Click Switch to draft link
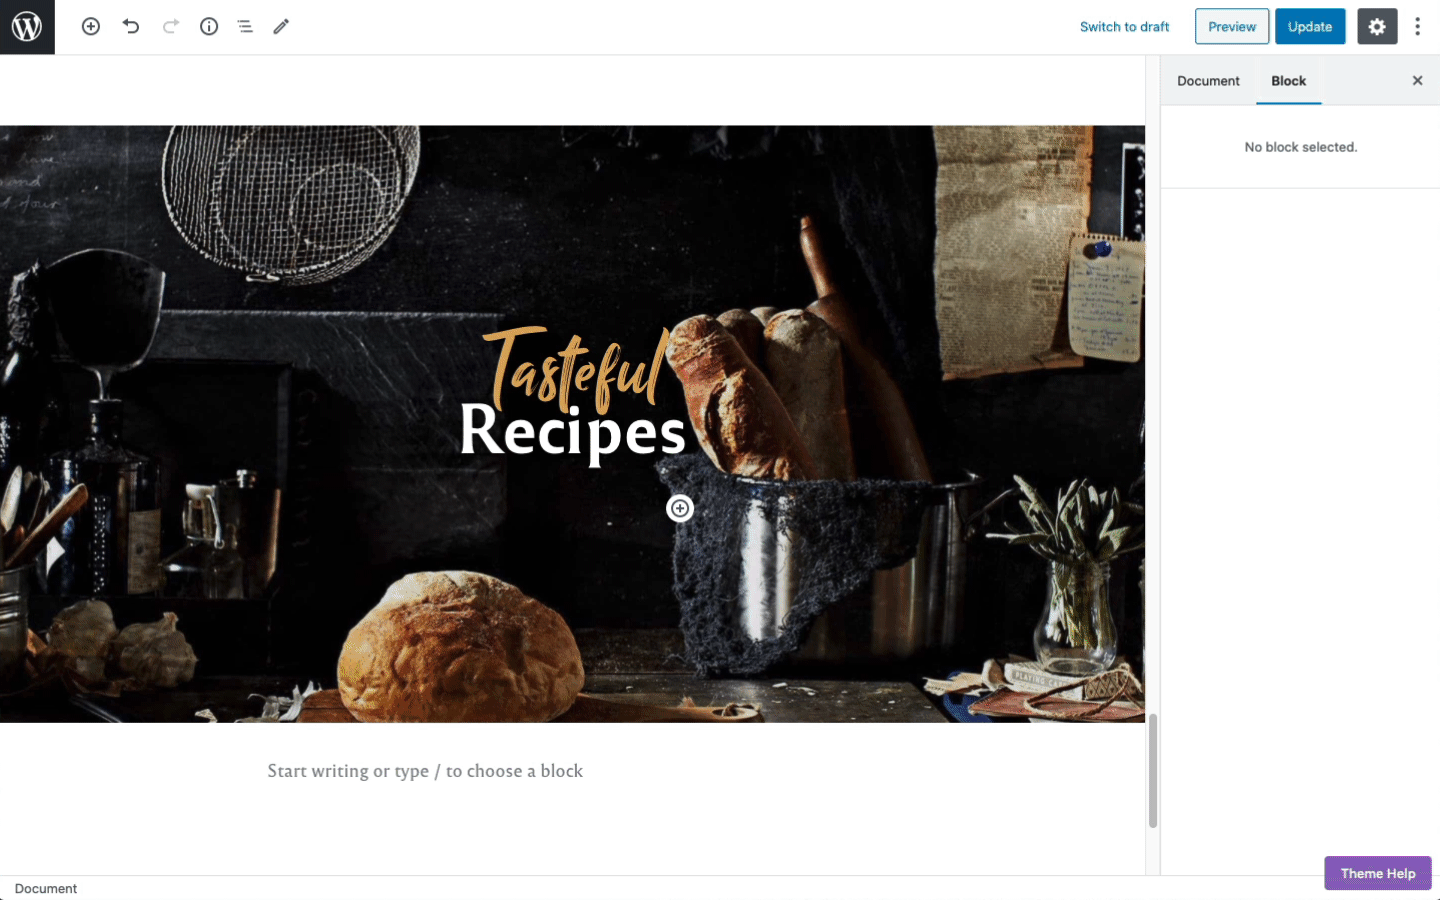Image resolution: width=1440 pixels, height=900 pixels. coord(1124,27)
